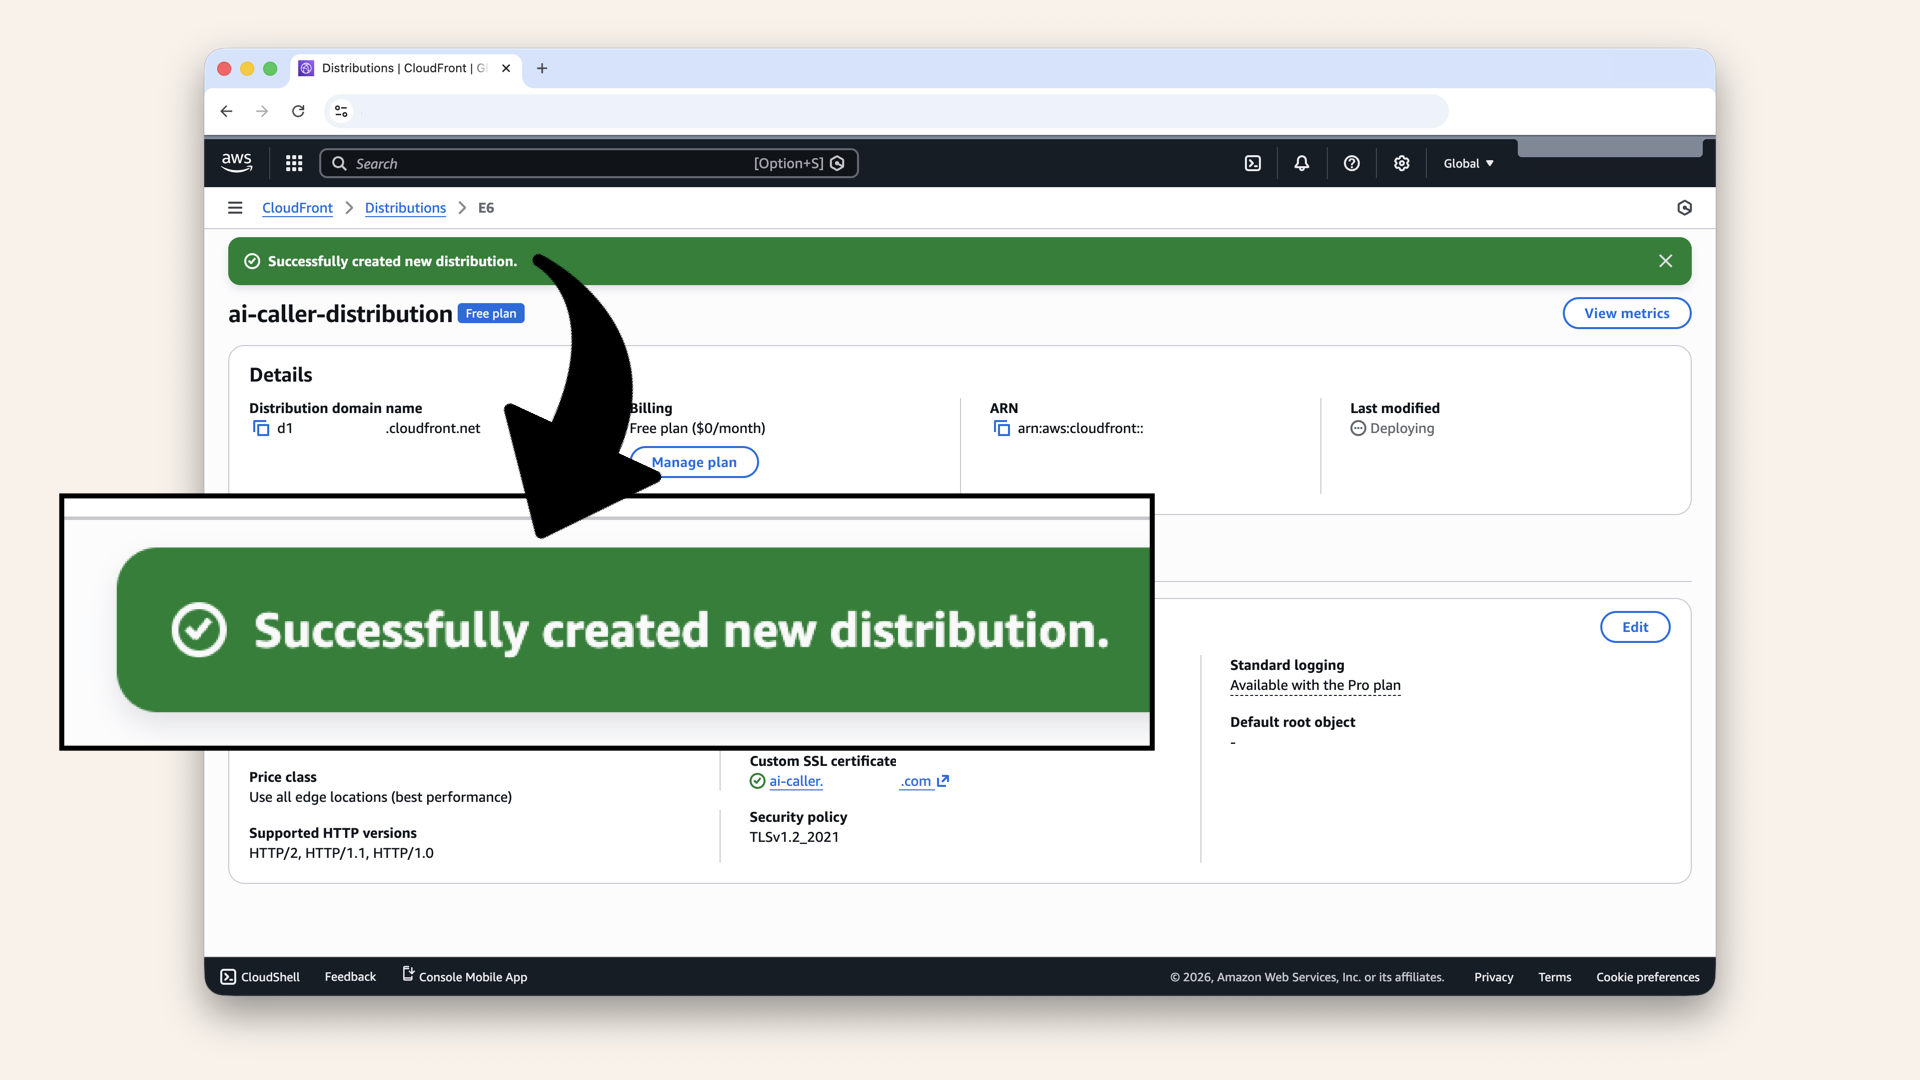The height and width of the screenshot is (1080, 1920).
Task: Open CloudShell from the top navigation bar
Action: 1253,163
